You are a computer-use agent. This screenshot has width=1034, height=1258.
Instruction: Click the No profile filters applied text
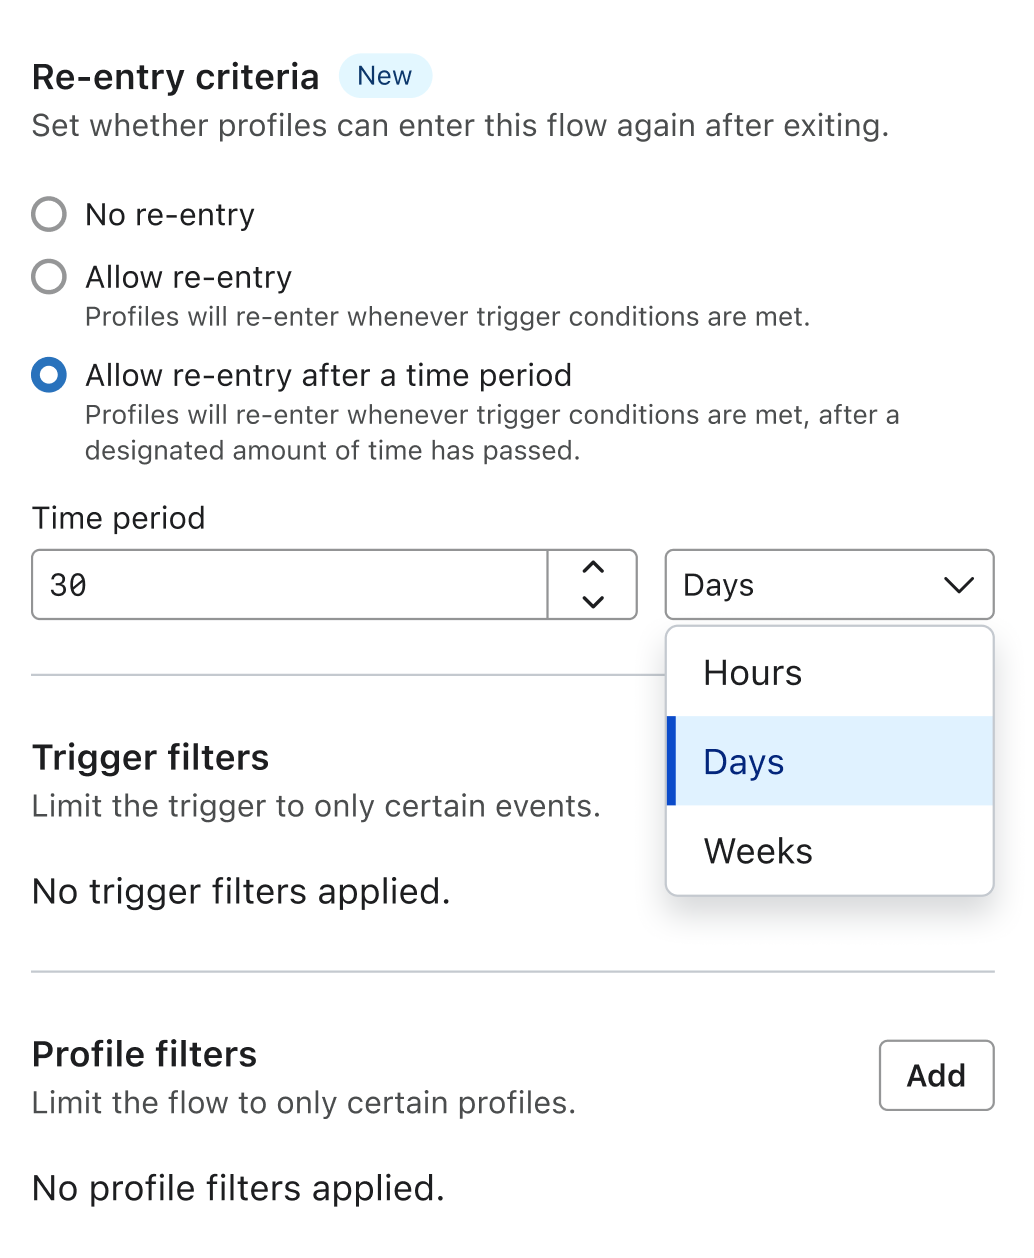point(237,1188)
